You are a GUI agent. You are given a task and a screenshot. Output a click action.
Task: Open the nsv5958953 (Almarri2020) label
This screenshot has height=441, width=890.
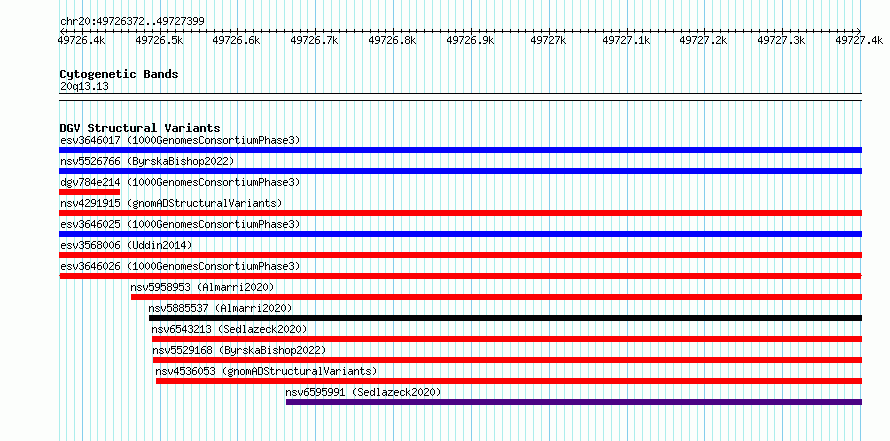202,287
